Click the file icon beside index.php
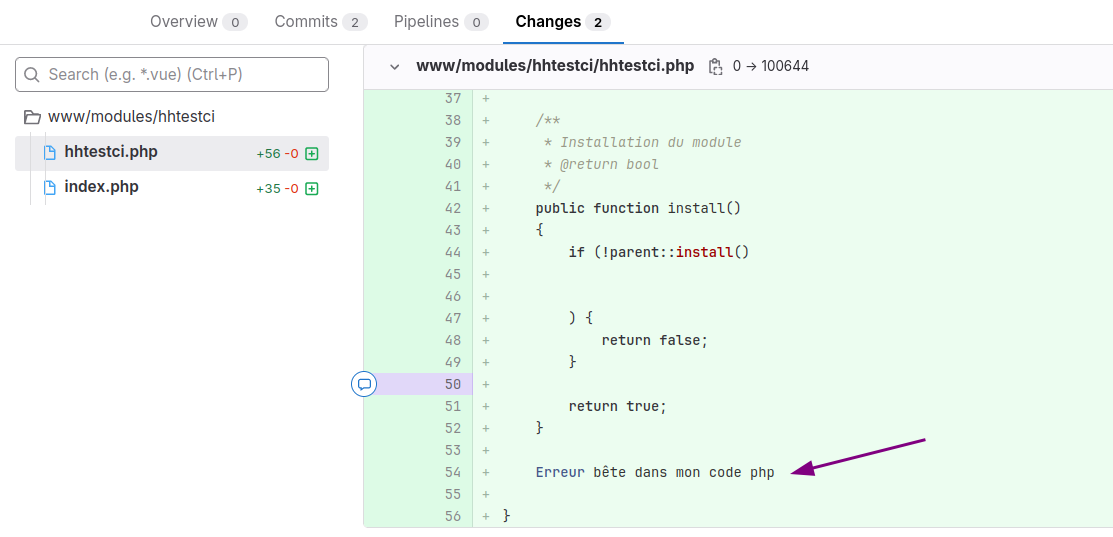 point(50,188)
